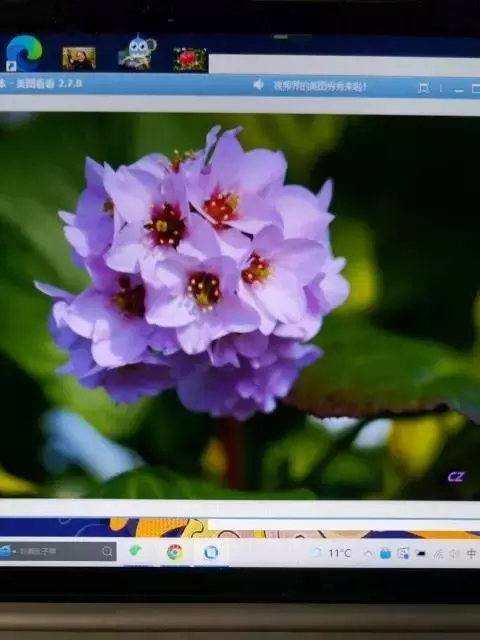Click the skin icon in Meitu title bar
The height and width of the screenshot is (640, 480).
[x=424, y=88]
